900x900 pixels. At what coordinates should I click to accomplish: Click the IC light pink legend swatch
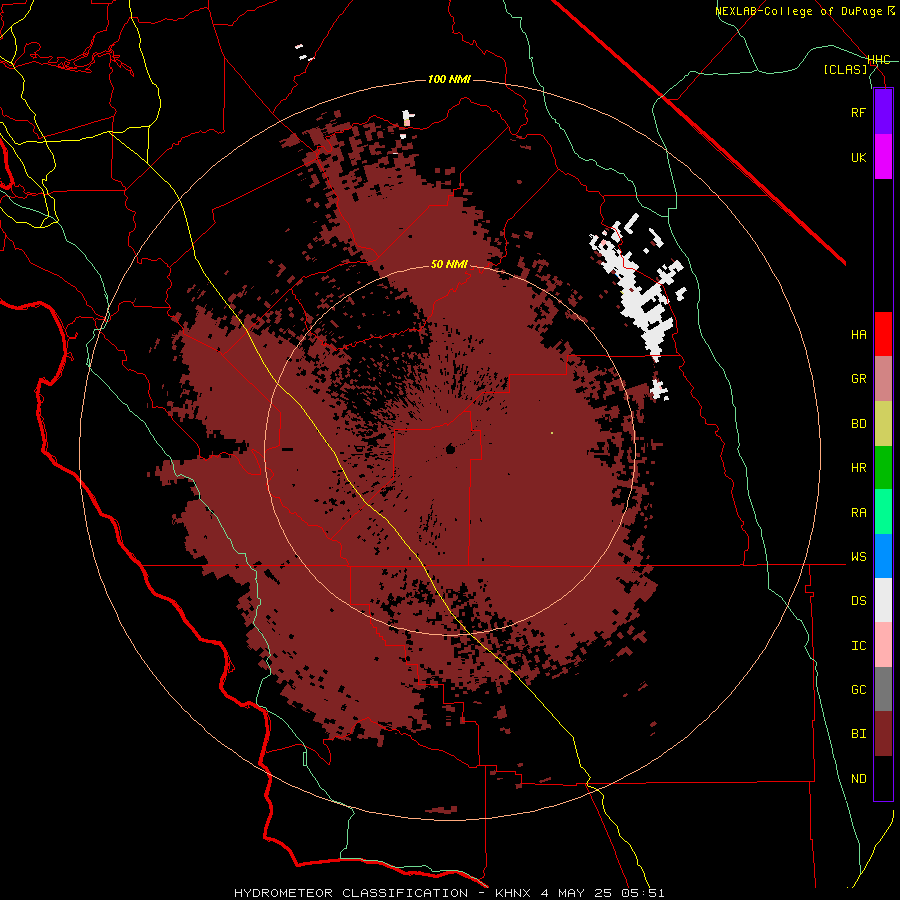[x=883, y=645]
